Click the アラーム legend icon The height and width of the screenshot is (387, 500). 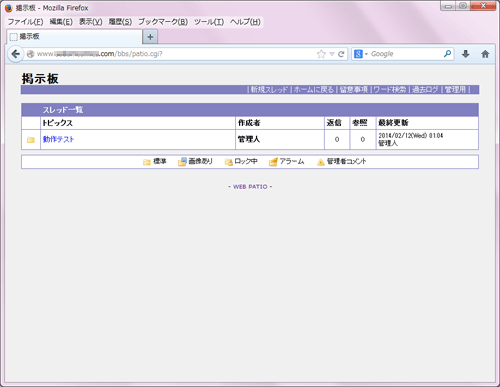(273, 162)
